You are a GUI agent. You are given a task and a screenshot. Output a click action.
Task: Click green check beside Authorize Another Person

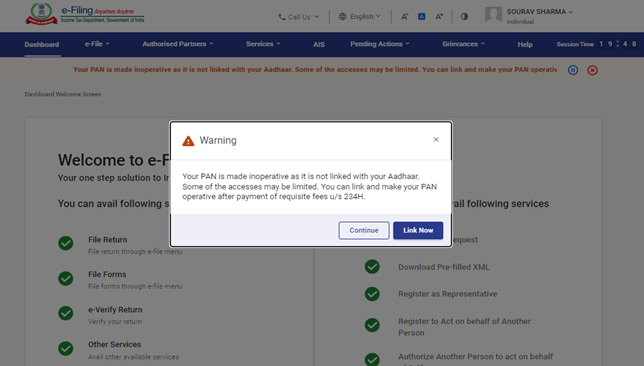[372, 359]
